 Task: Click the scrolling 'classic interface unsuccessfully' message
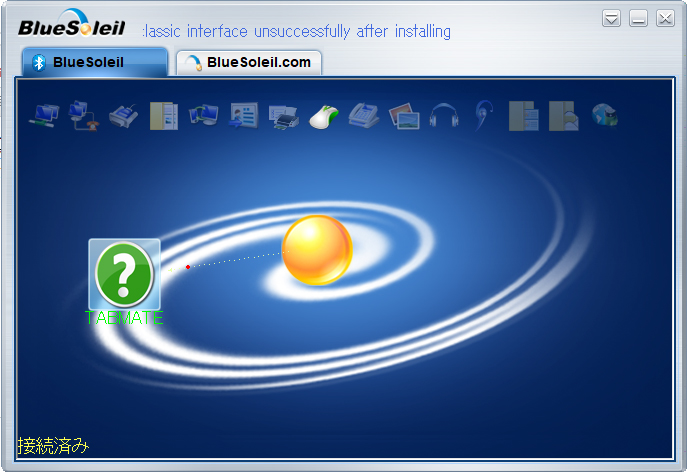click(x=297, y=32)
